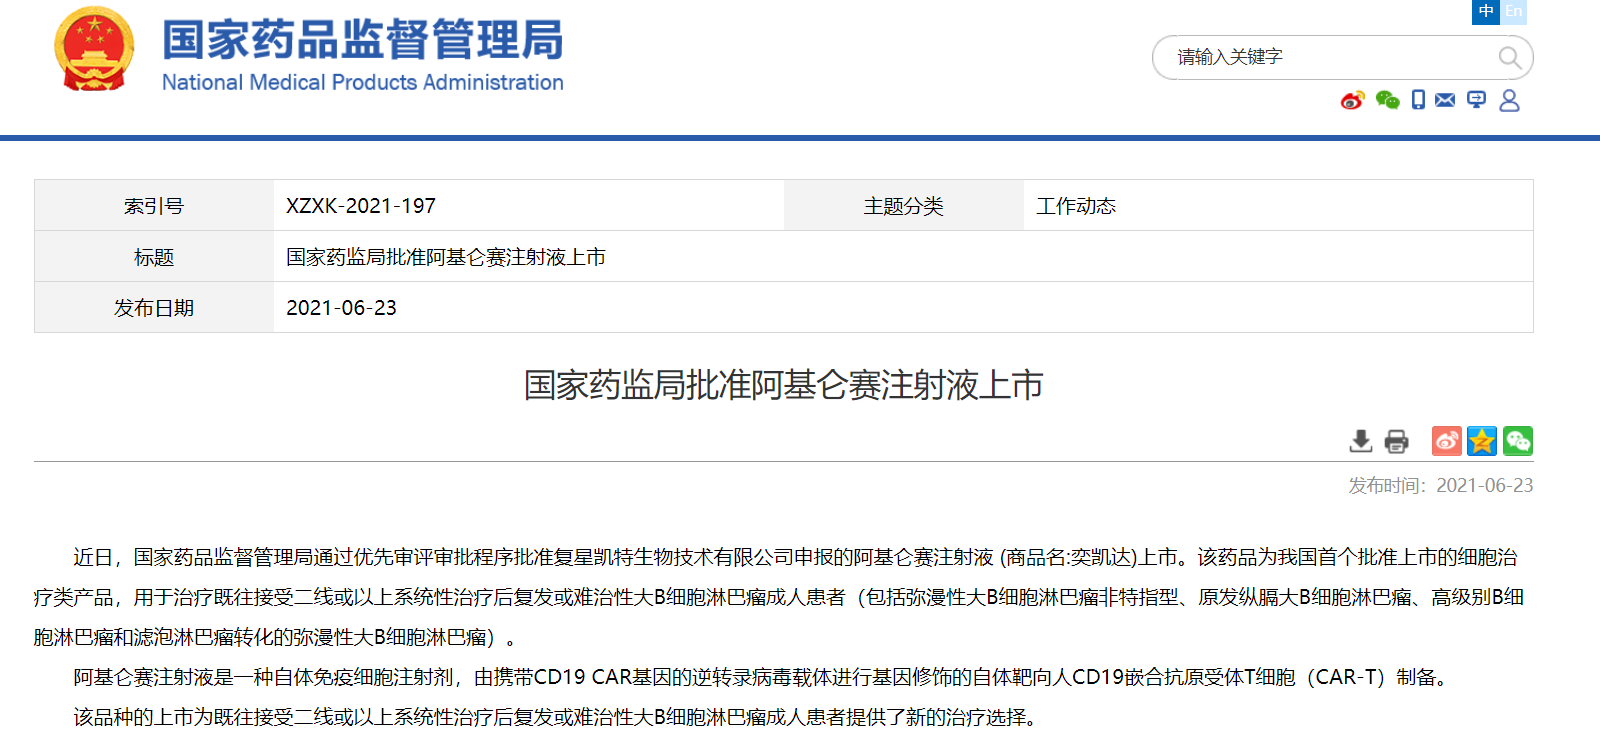Screen dimensions: 1600x752
Task: Click the download icon below the title
Action: tap(1361, 441)
